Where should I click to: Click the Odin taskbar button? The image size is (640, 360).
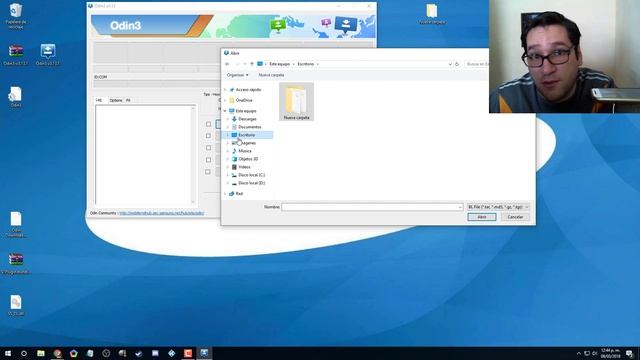204,353
